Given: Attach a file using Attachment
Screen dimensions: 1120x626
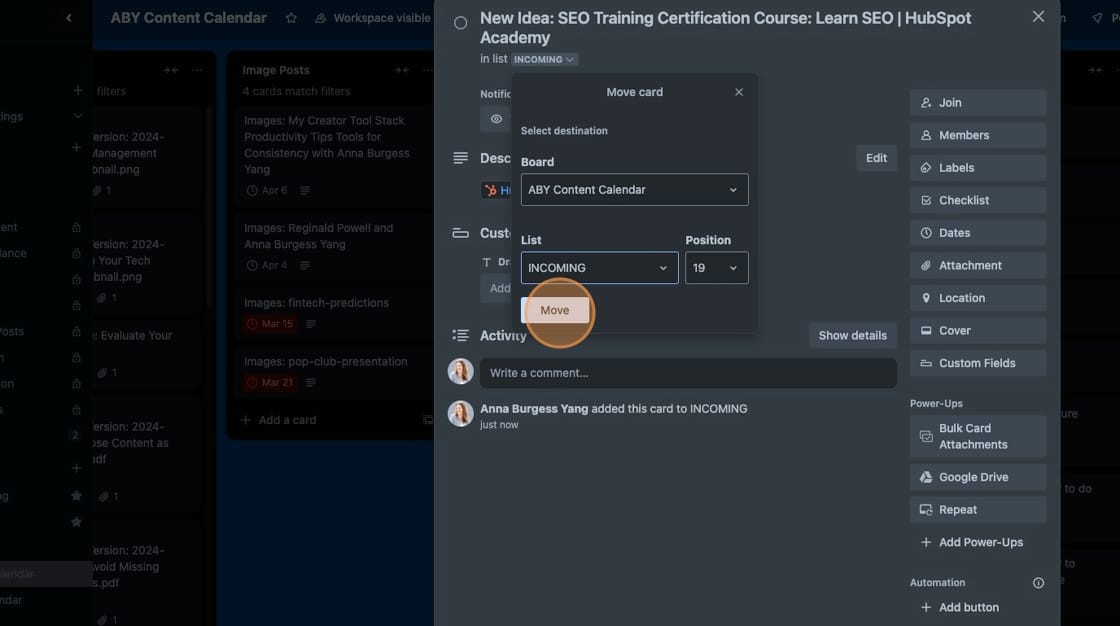Looking at the screenshot, I should [x=976, y=264].
